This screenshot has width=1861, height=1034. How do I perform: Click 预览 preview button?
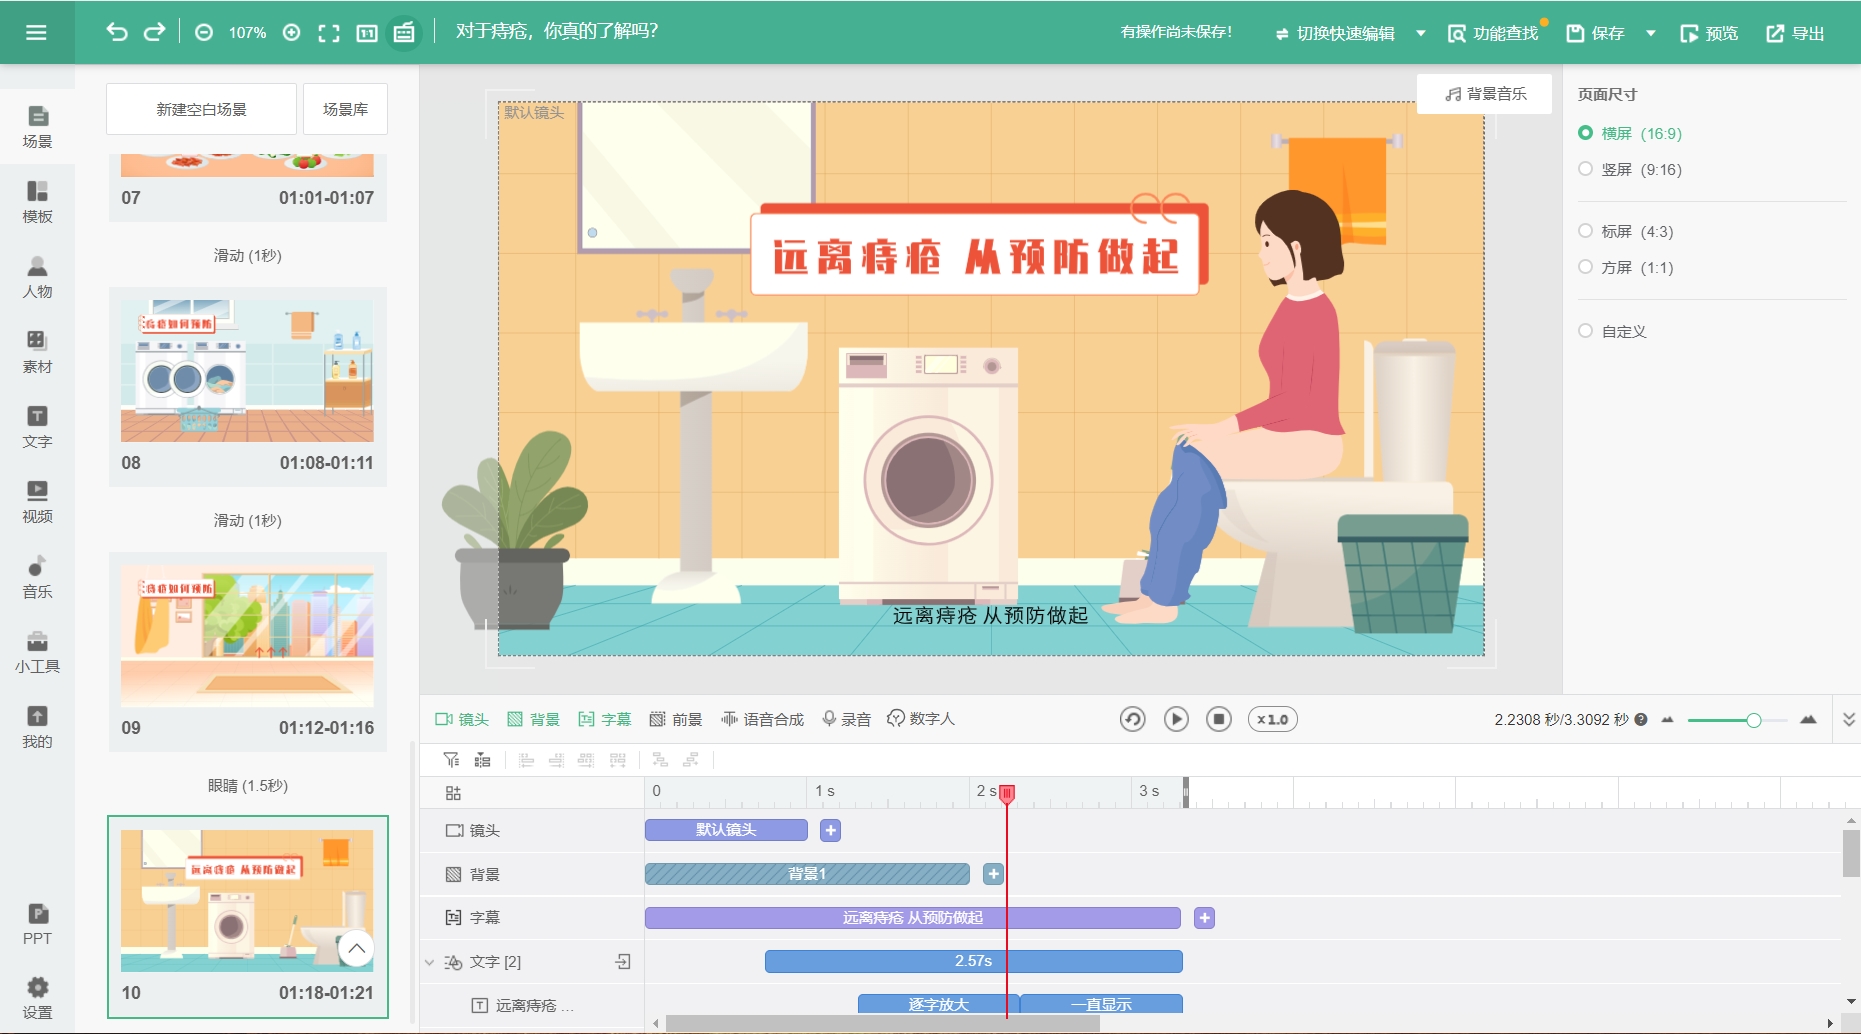click(1709, 33)
